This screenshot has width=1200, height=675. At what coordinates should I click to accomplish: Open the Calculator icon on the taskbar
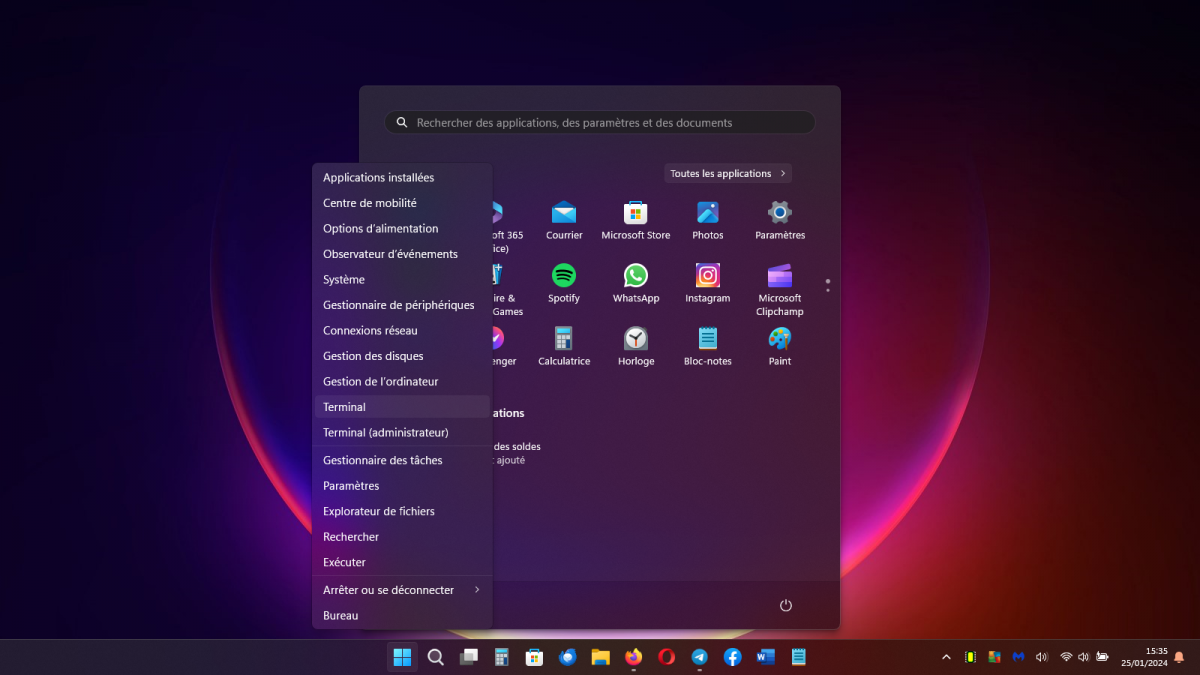coord(502,657)
